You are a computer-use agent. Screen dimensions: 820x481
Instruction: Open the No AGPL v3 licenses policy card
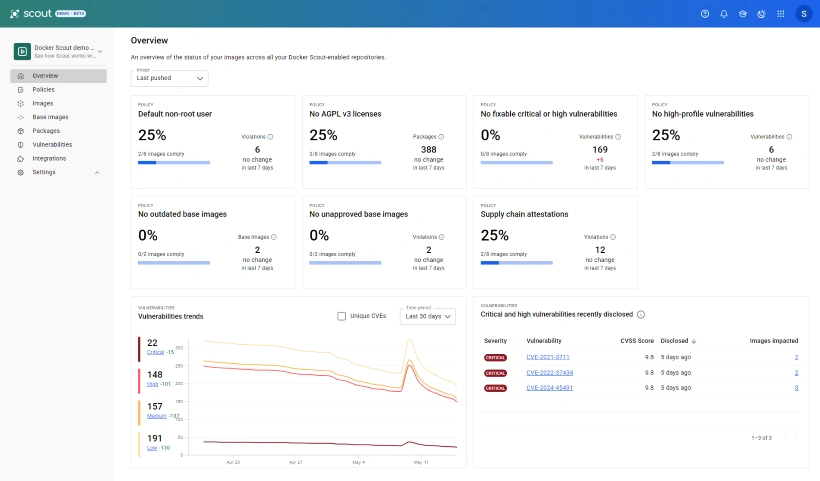tap(384, 142)
